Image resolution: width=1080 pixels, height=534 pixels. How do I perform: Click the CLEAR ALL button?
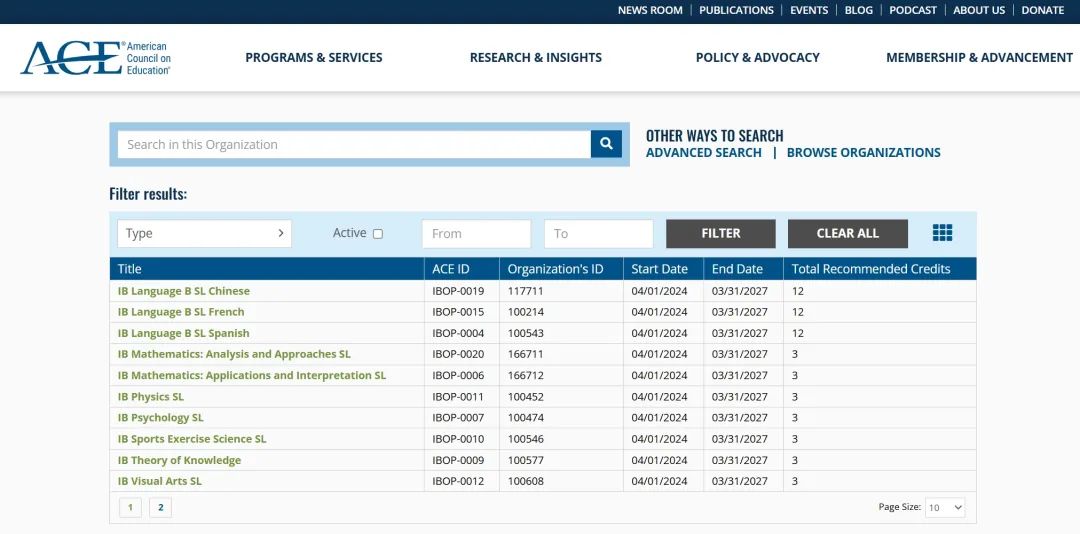(x=848, y=234)
